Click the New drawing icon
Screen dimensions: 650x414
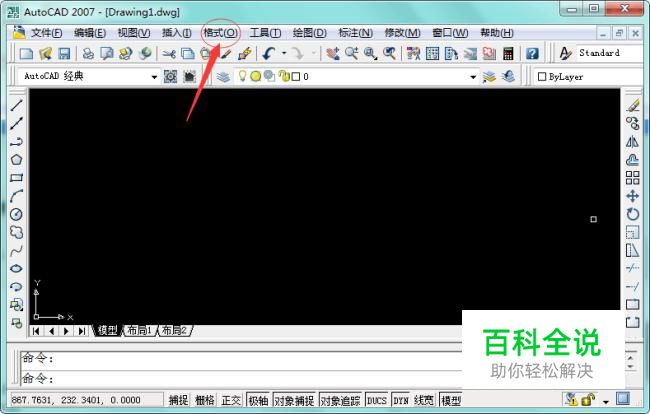coord(27,53)
